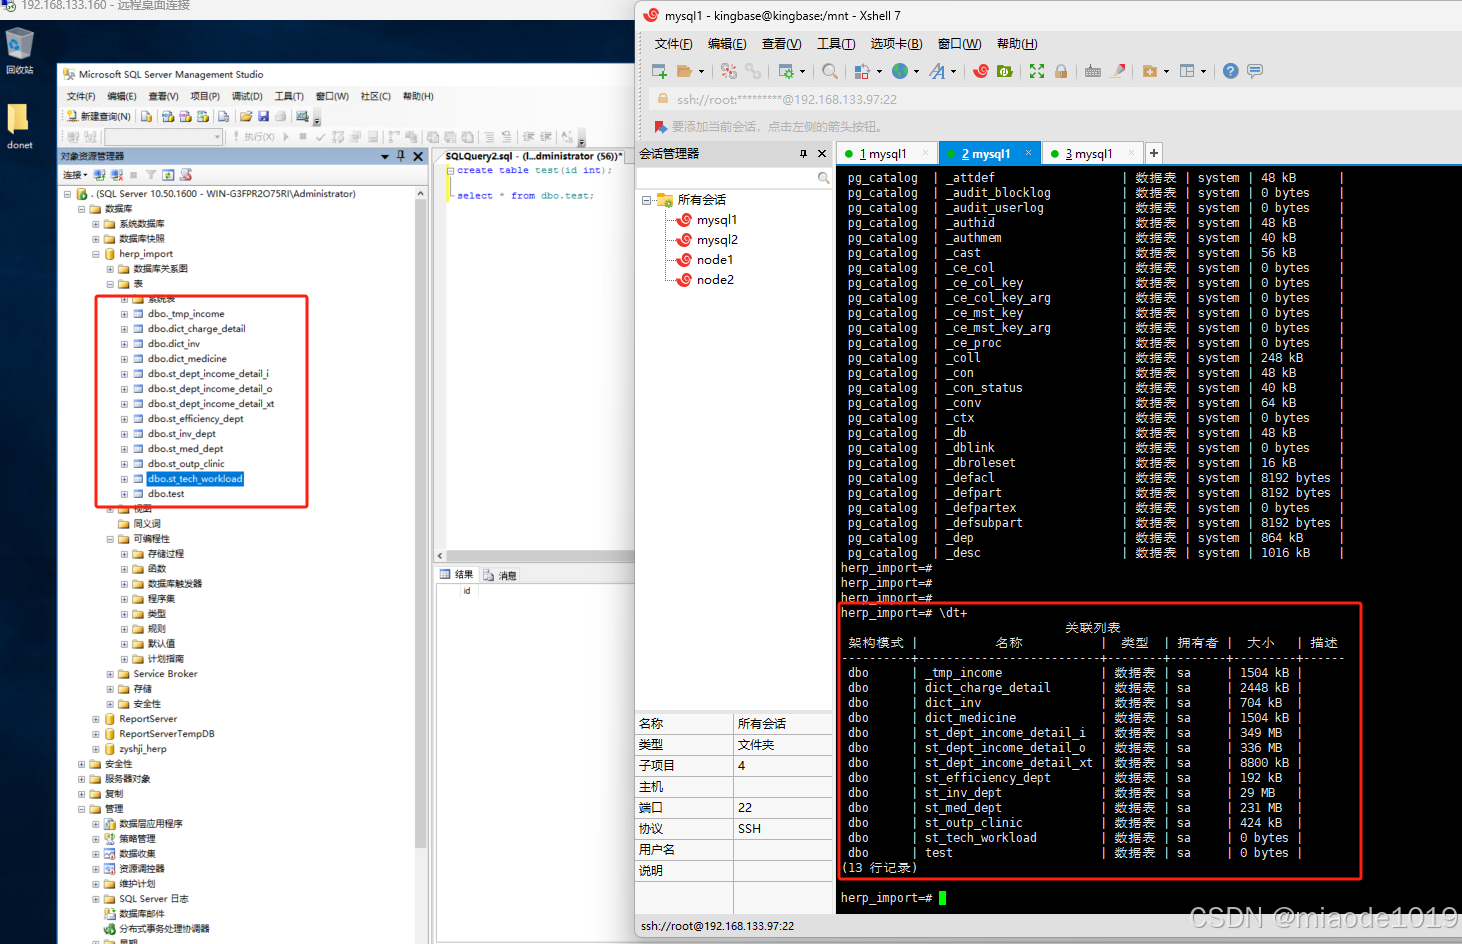This screenshot has height=944, width=1462.
Task: Click New Query (新建查询) in SSMS toolbar
Action: coord(99,116)
